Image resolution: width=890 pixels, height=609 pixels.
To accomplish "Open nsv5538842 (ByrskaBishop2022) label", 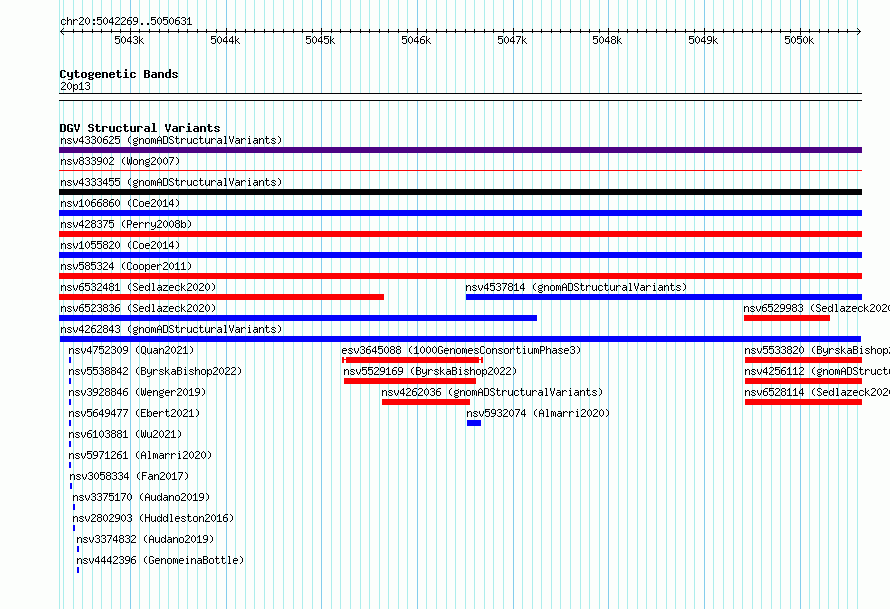I will [x=155, y=371].
